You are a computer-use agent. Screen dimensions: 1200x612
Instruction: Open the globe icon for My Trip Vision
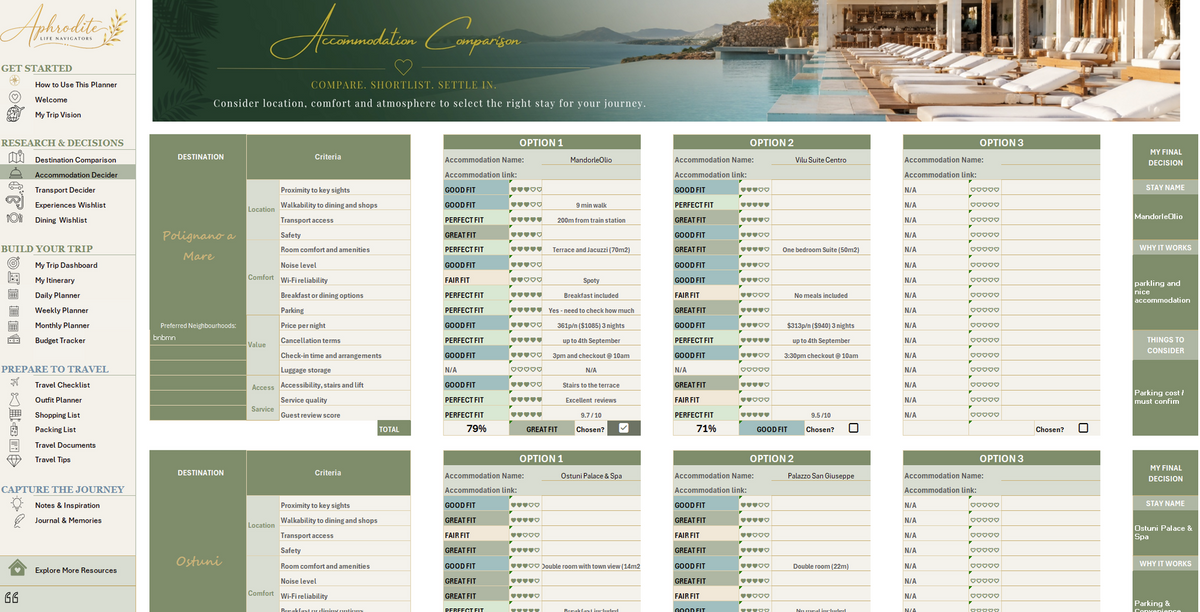(15, 114)
